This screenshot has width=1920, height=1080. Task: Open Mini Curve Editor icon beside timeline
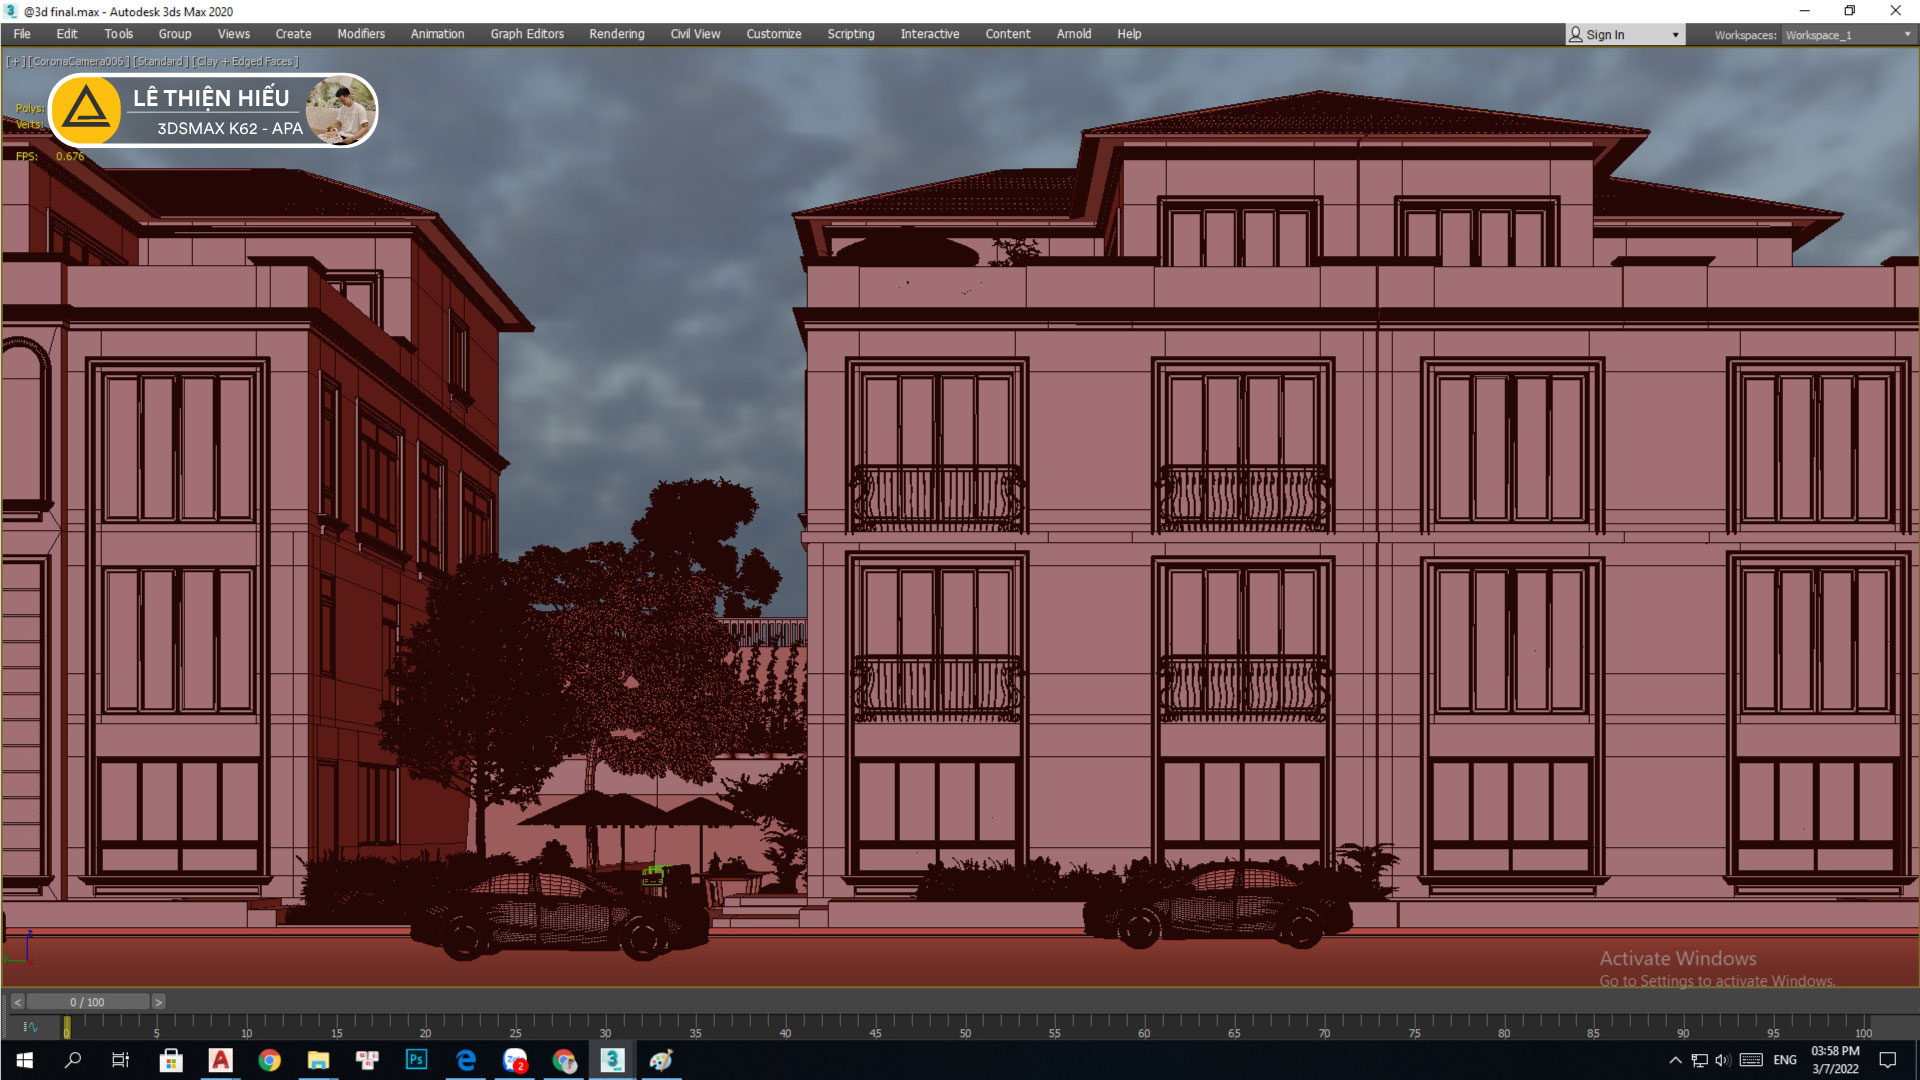pos(30,1027)
